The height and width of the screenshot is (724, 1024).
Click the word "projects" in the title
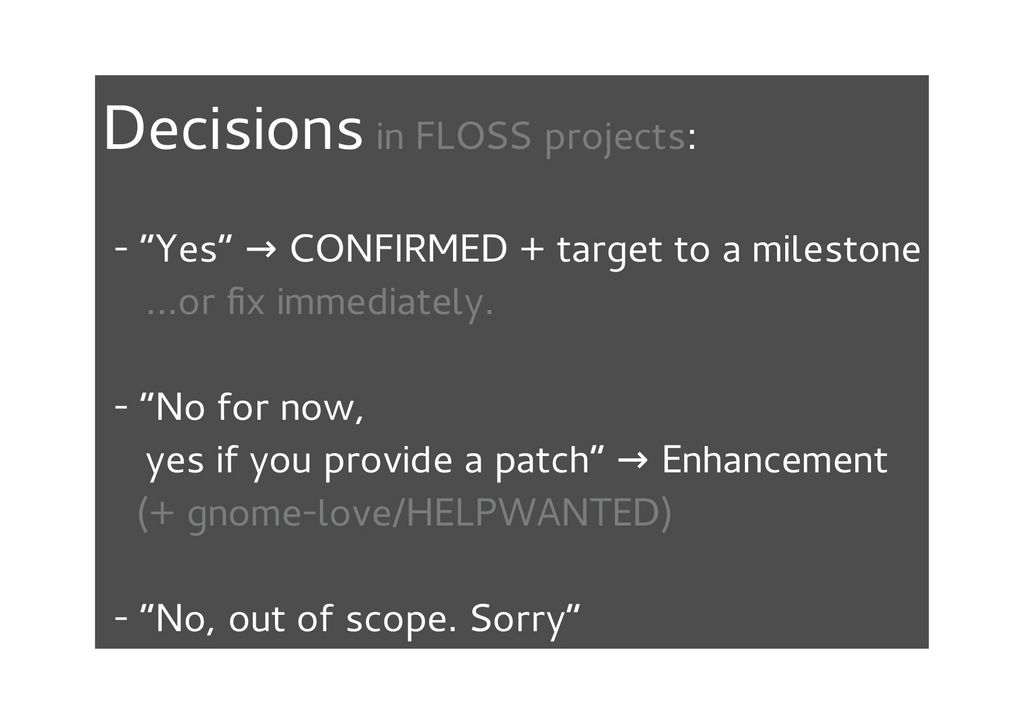614,139
